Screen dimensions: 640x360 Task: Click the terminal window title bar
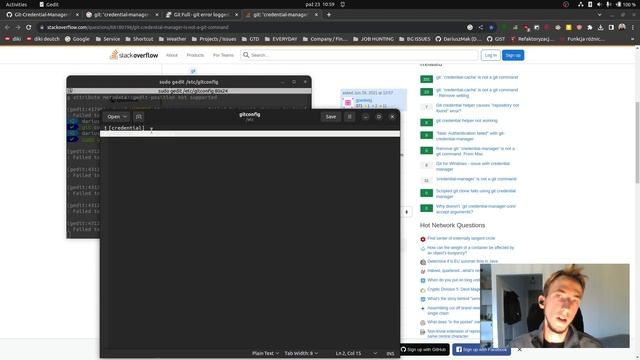(189, 82)
